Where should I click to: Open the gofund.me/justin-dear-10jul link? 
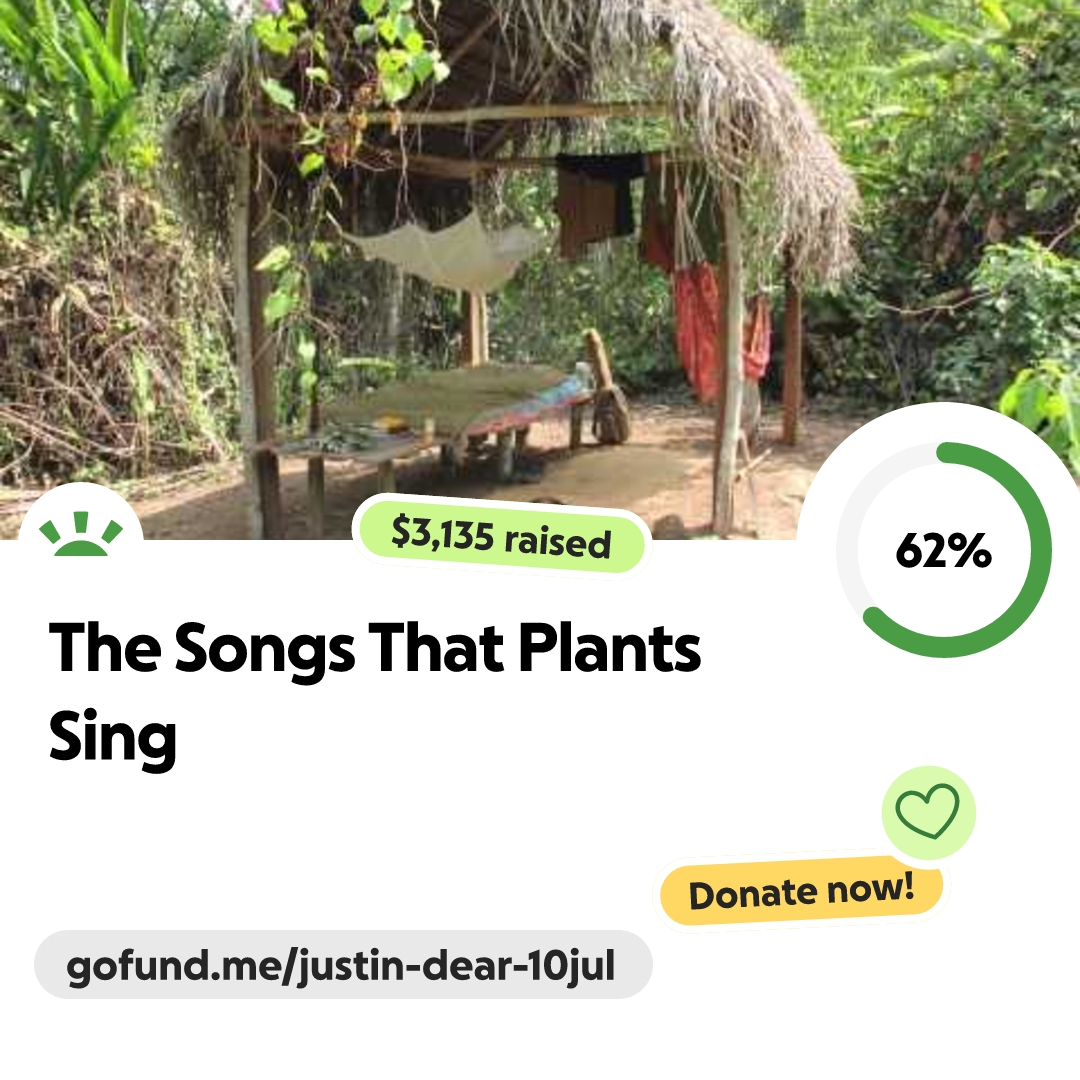[x=342, y=966]
